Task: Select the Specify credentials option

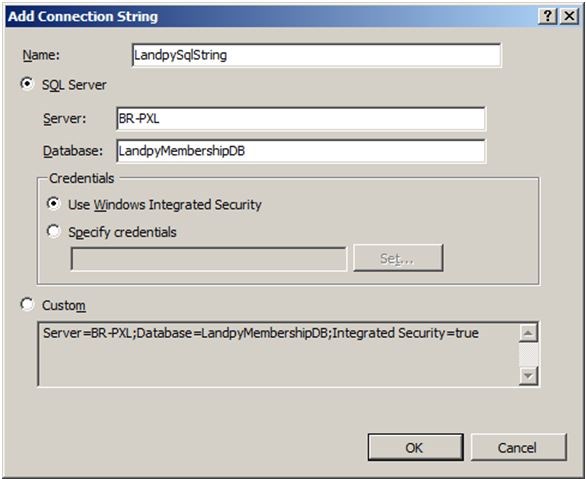Action: 53,231
